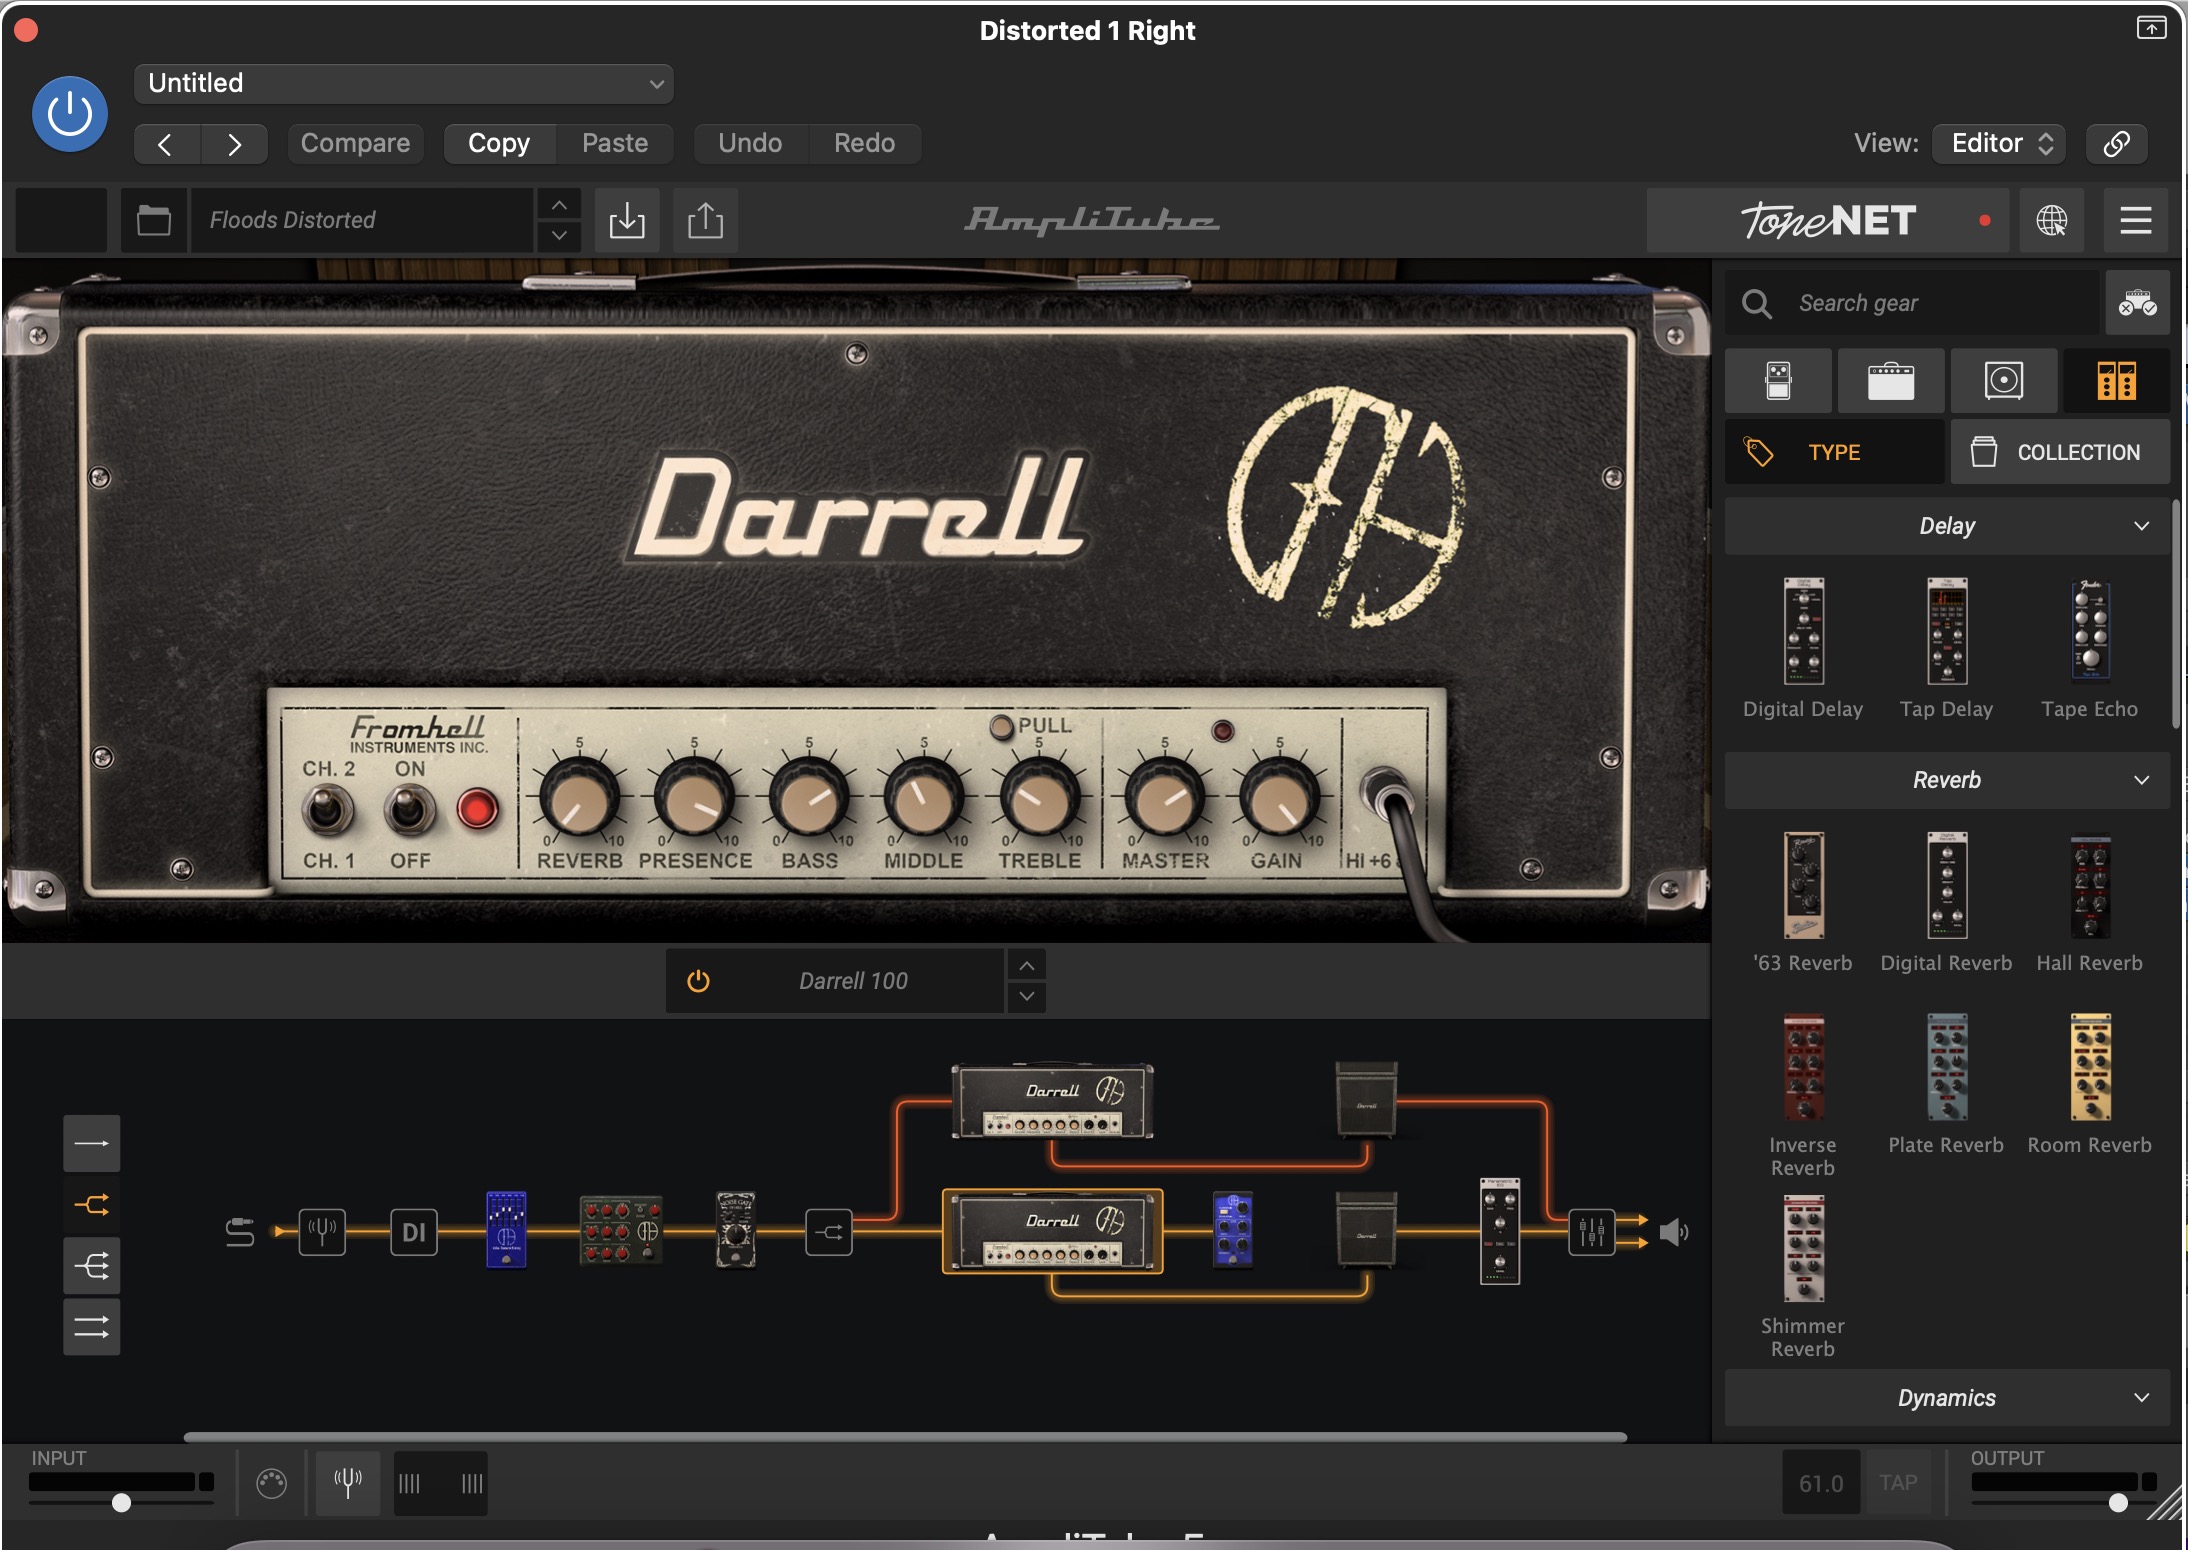Click the Search gear field

[1912, 303]
